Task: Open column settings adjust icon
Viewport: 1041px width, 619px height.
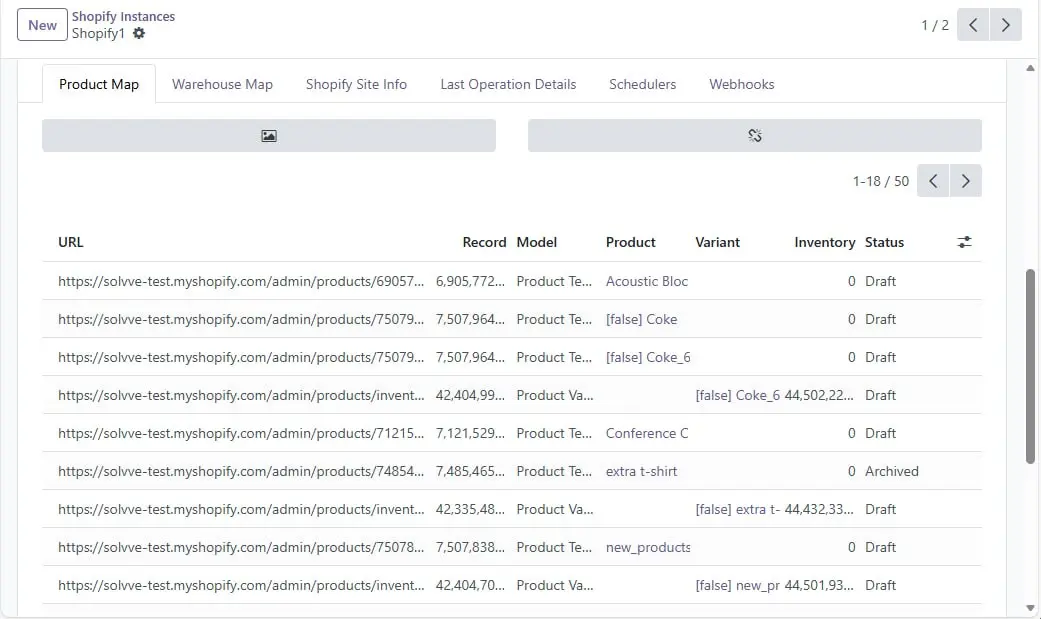Action: [964, 242]
